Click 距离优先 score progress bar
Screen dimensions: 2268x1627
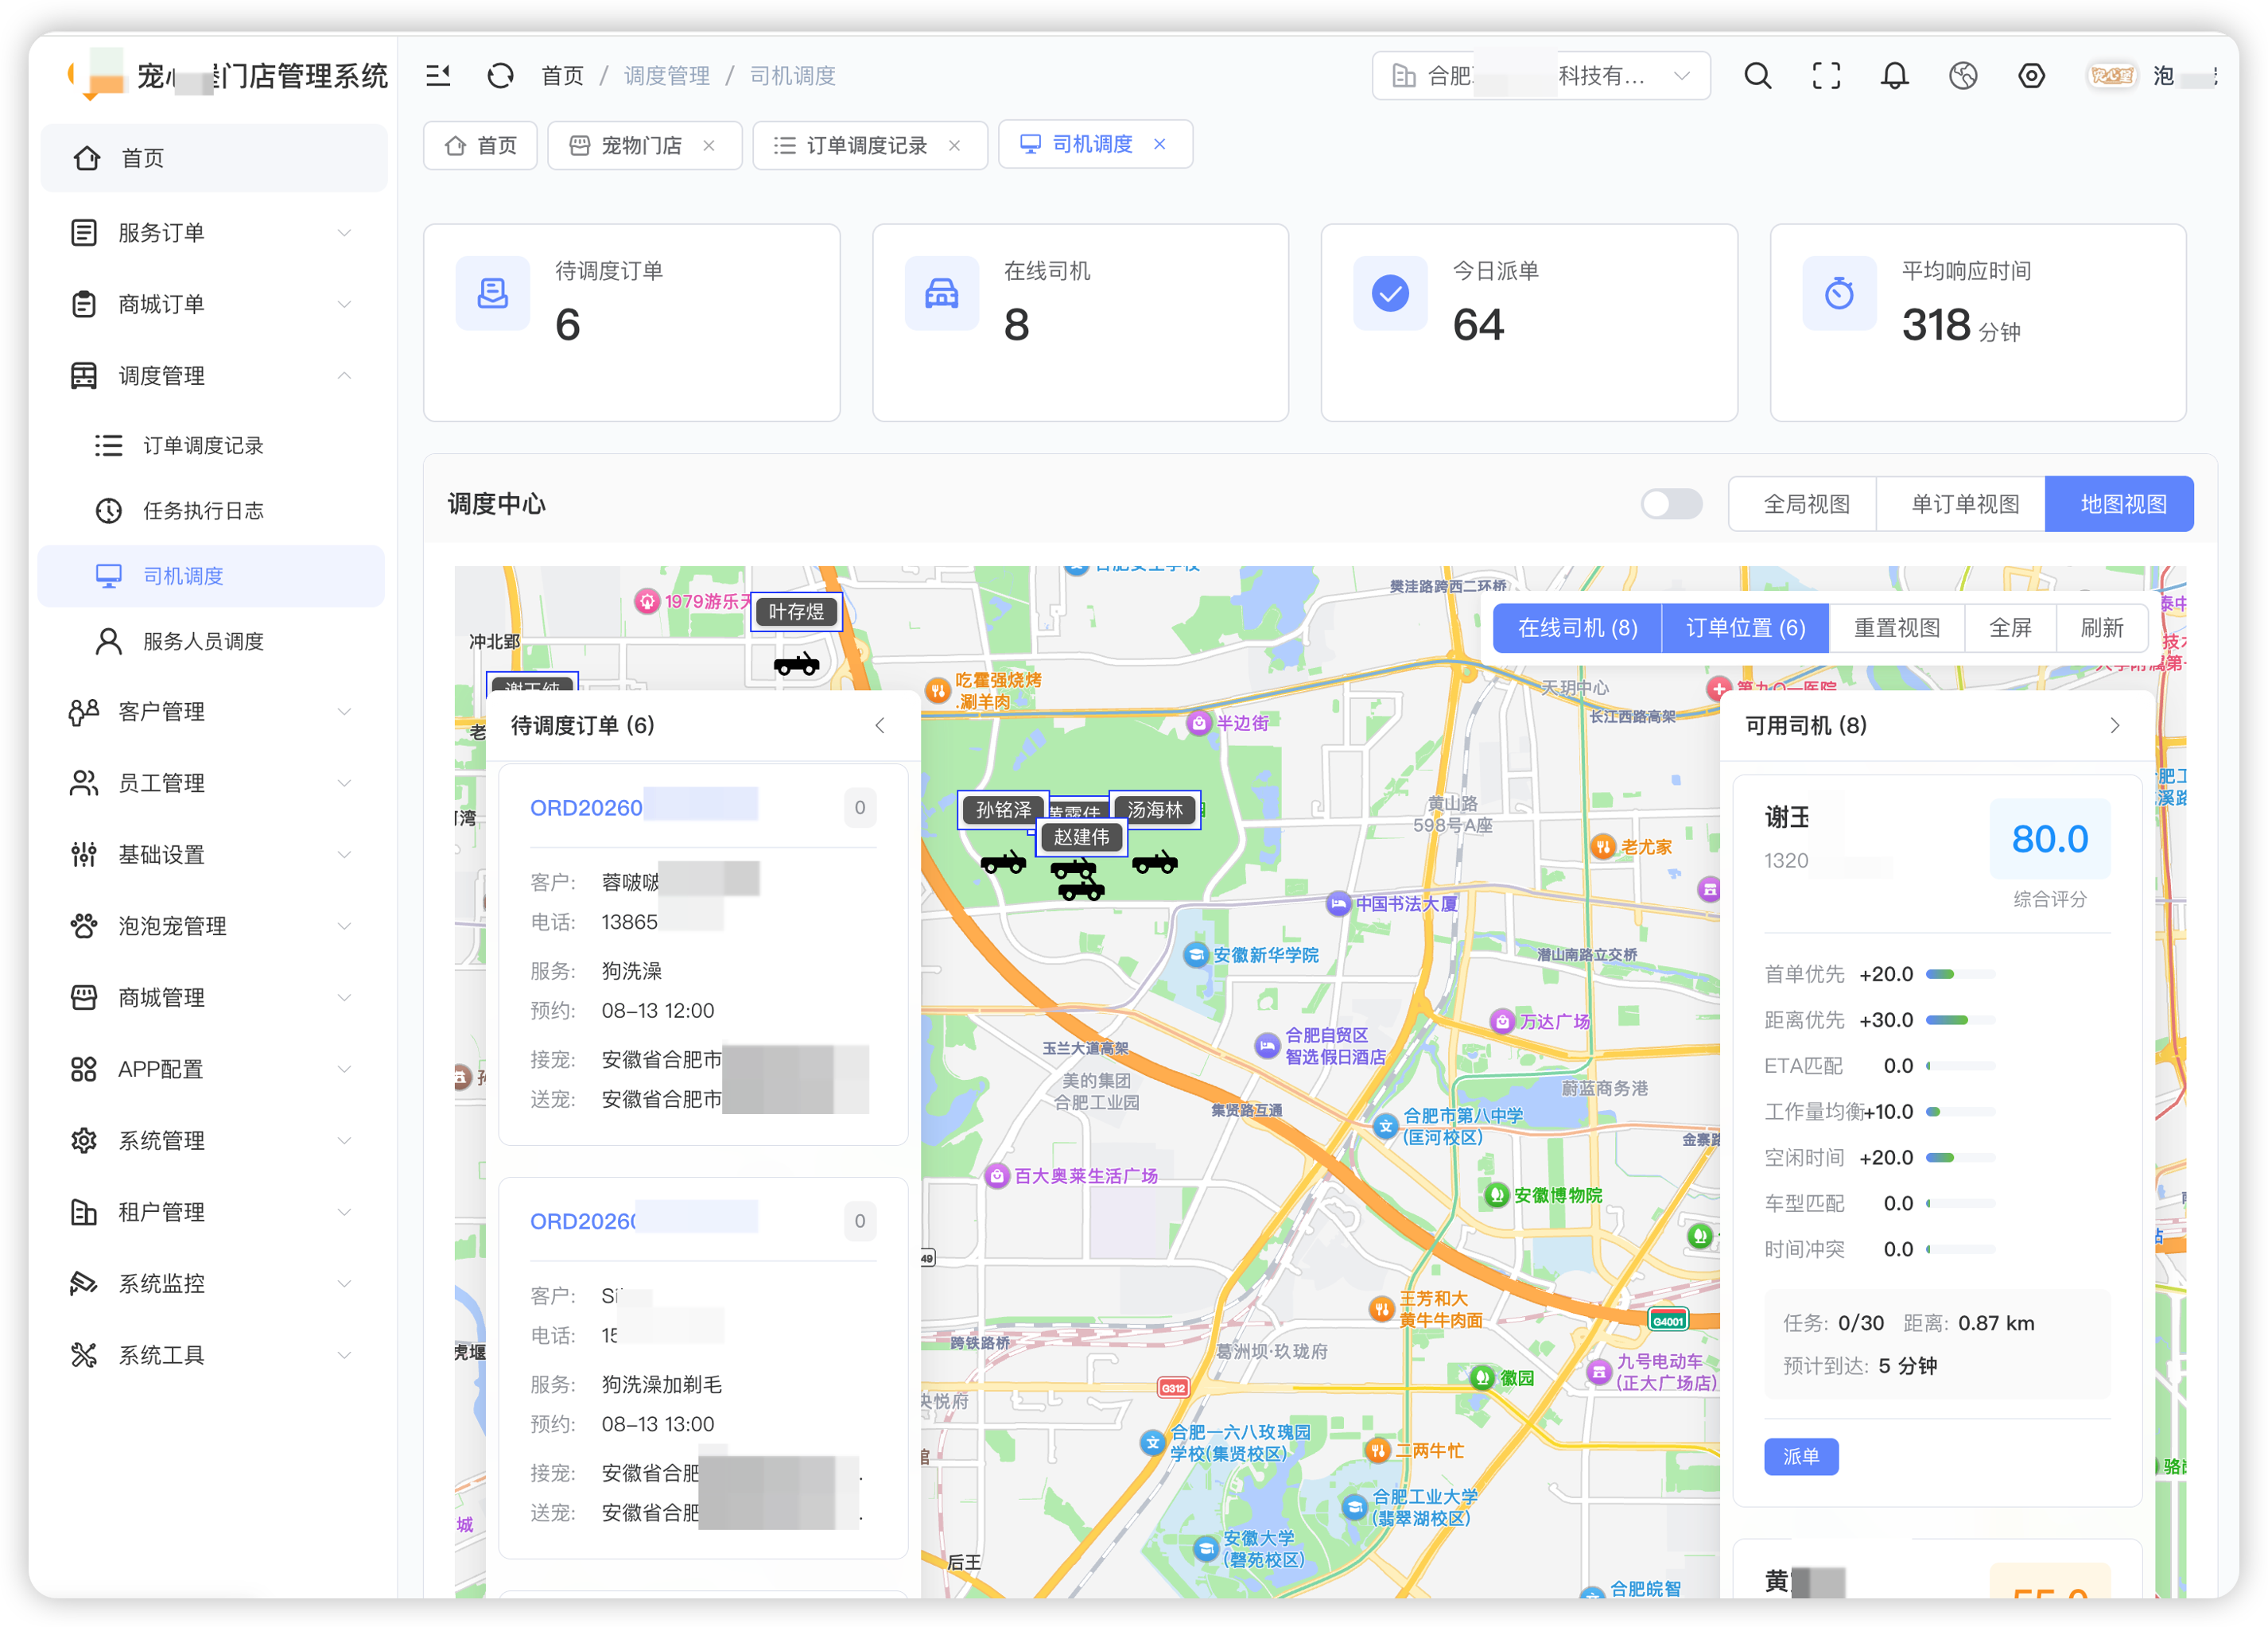point(1960,1020)
